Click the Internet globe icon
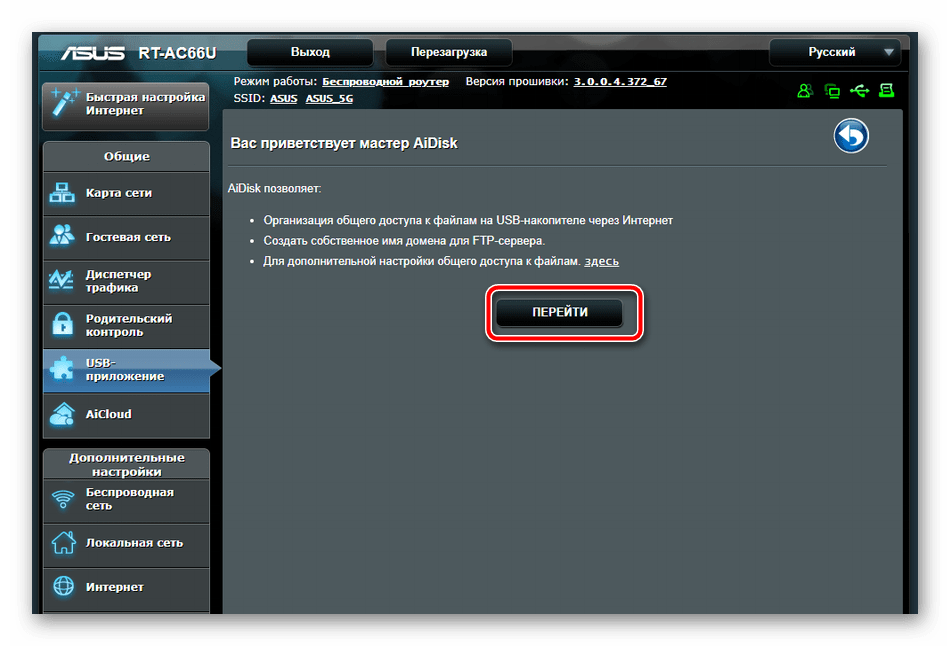 (x=63, y=587)
